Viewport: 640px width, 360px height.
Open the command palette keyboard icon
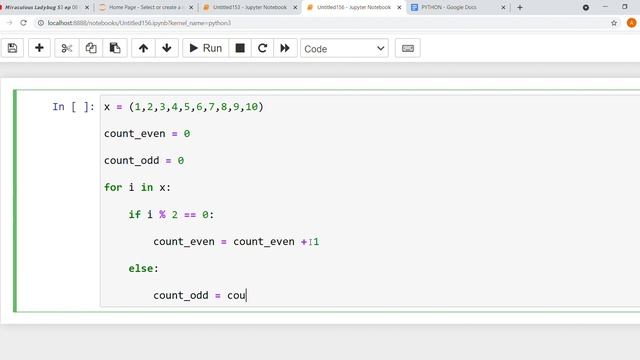(x=408, y=48)
